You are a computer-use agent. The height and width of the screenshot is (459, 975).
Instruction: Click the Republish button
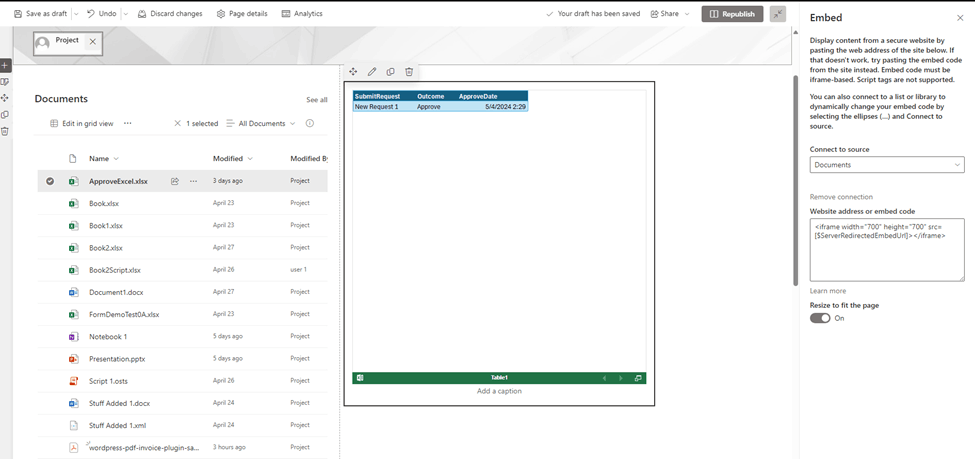tap(732, 14)
